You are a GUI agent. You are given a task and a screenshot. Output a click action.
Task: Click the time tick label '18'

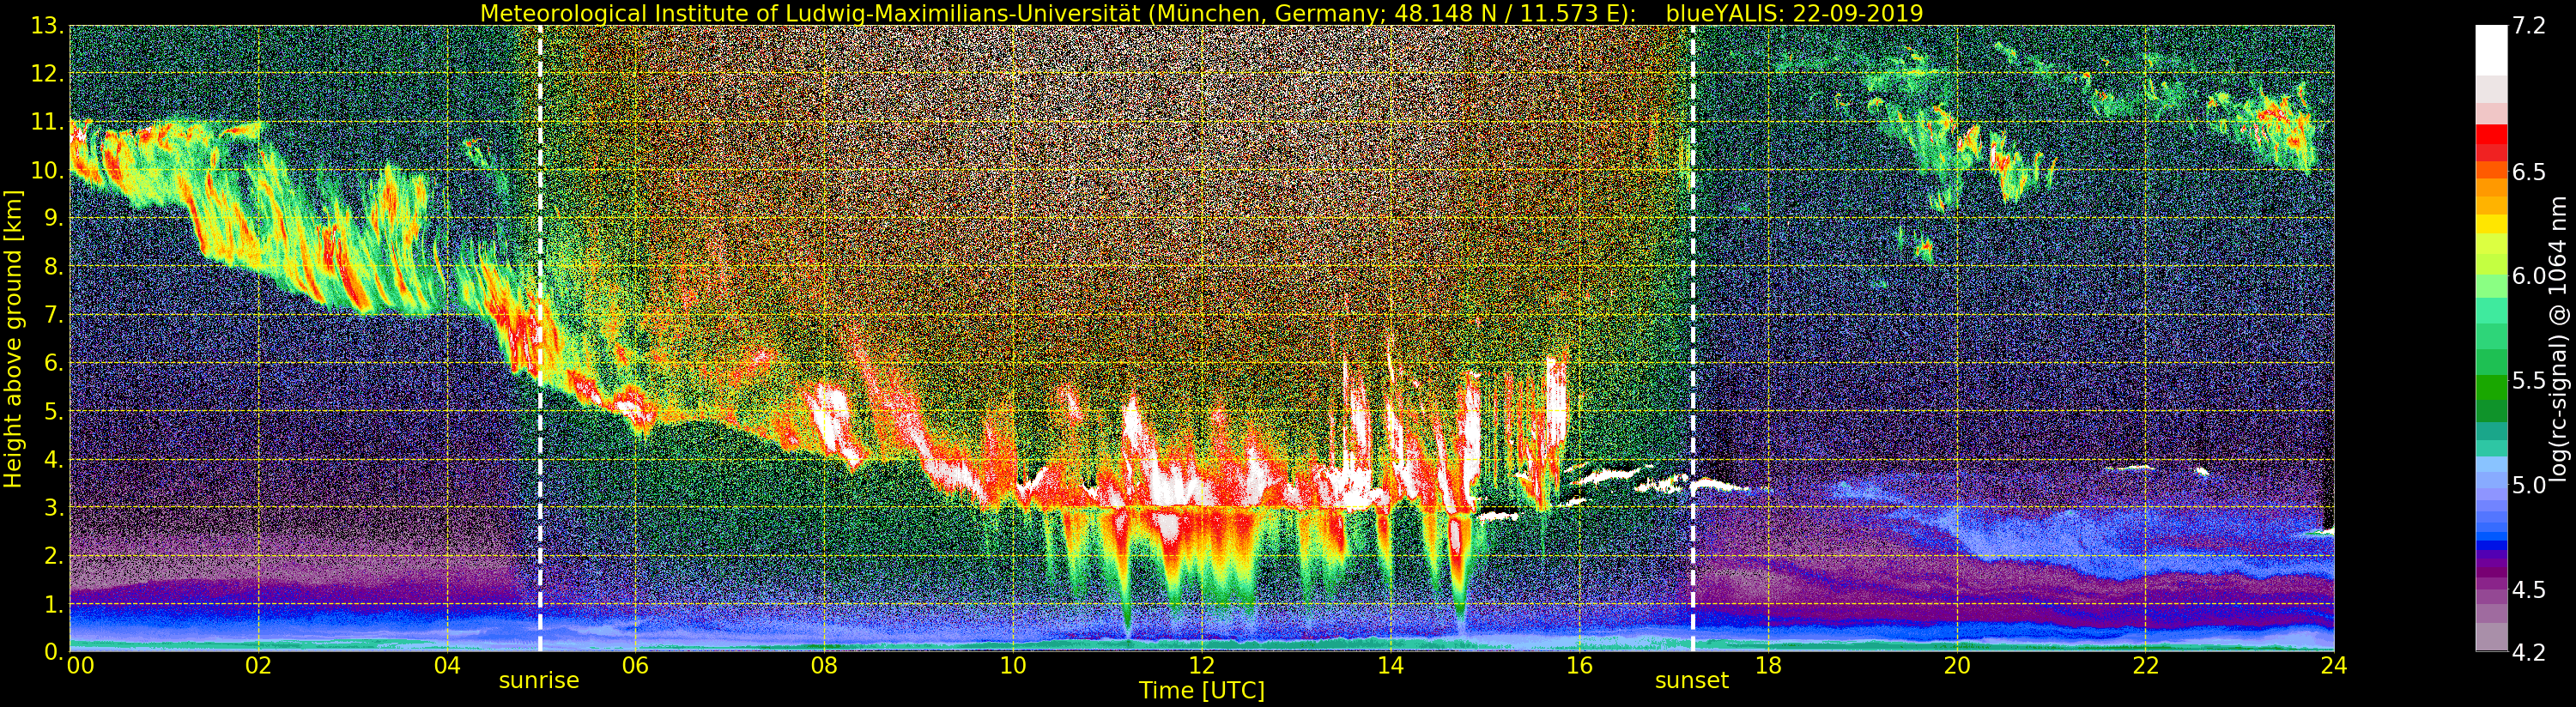[1768, 665]
